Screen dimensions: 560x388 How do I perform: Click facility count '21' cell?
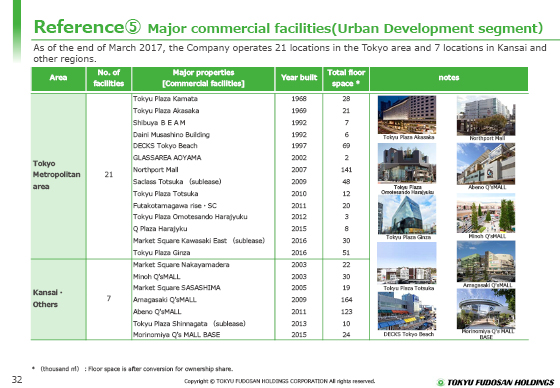click(109, 175)
